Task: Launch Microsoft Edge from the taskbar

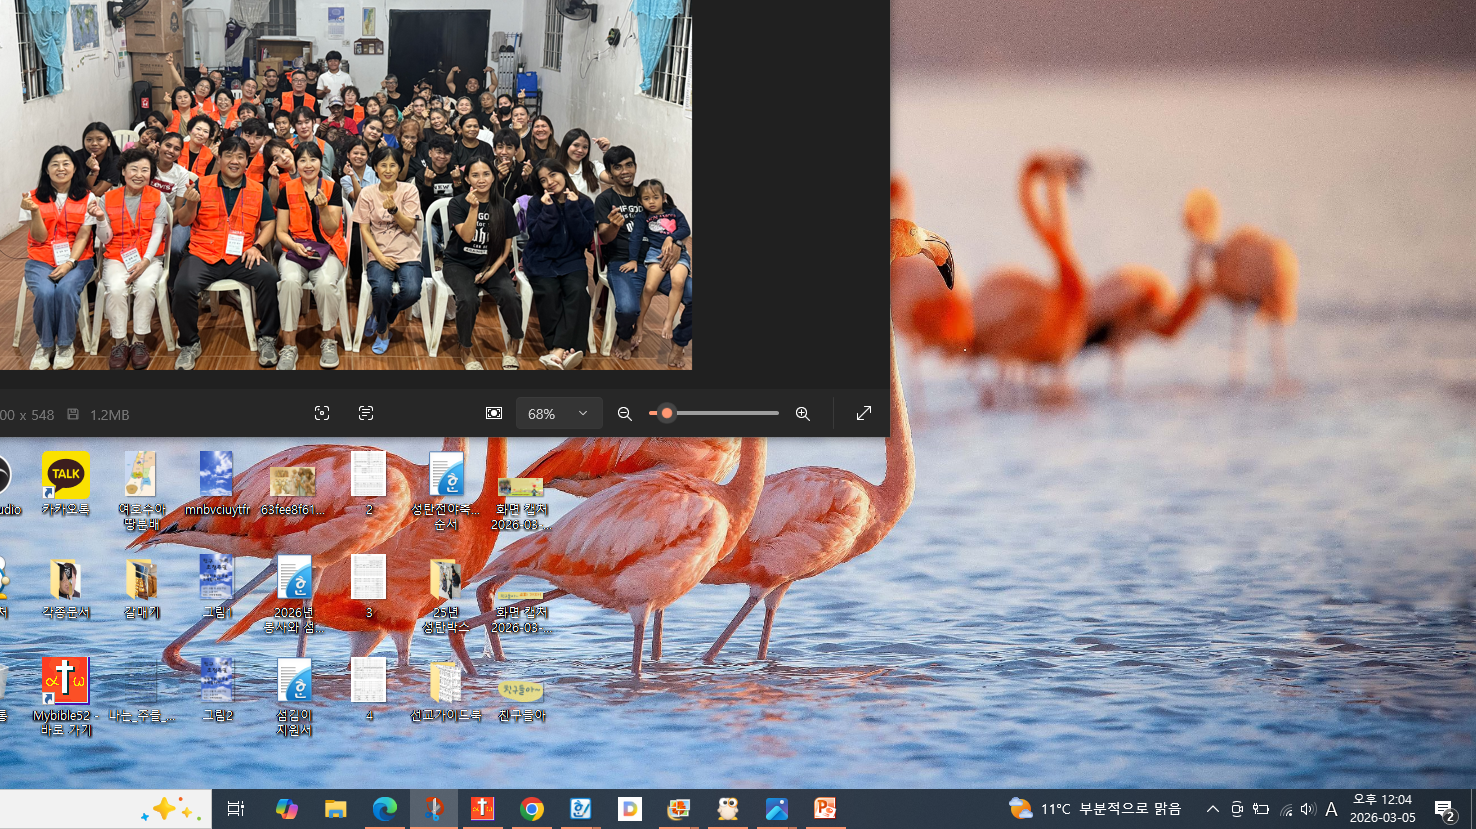Action: [x=385, y=809]
